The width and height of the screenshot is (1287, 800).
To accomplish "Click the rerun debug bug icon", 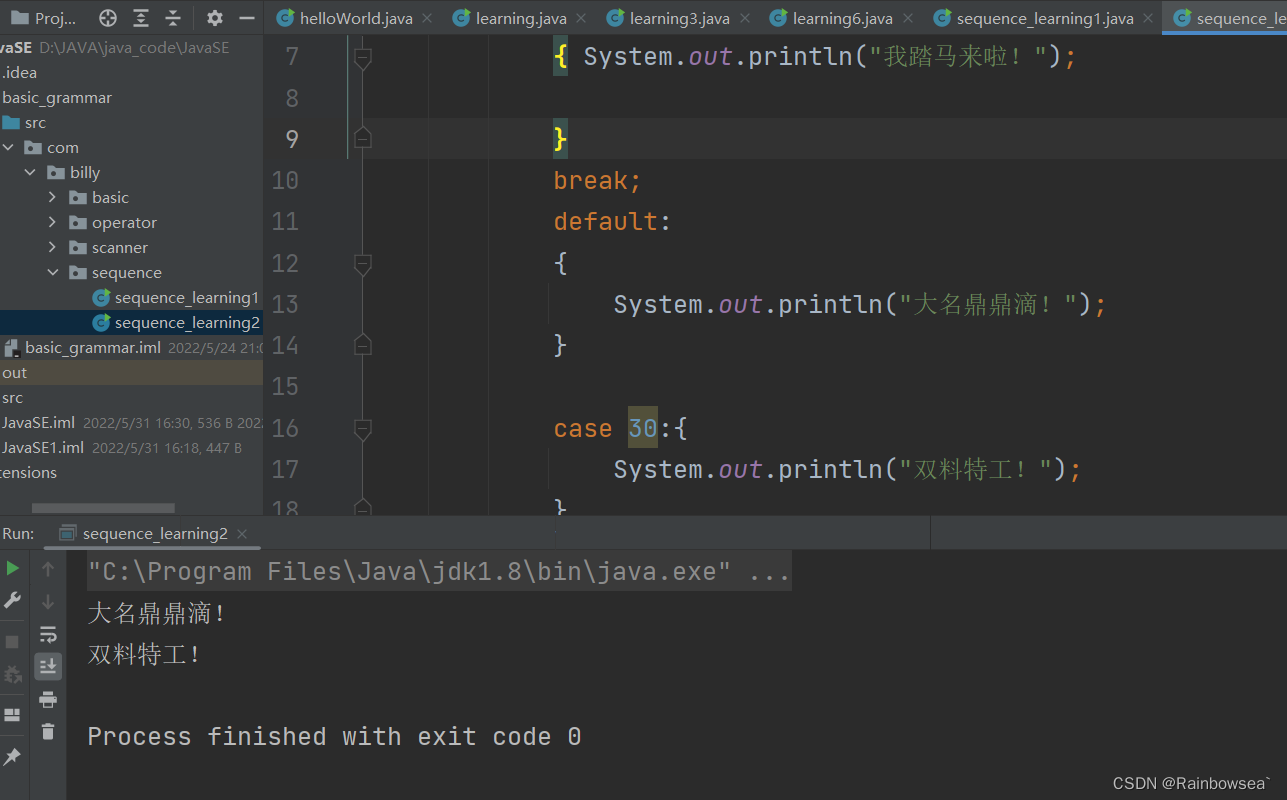I will (12, 675).
